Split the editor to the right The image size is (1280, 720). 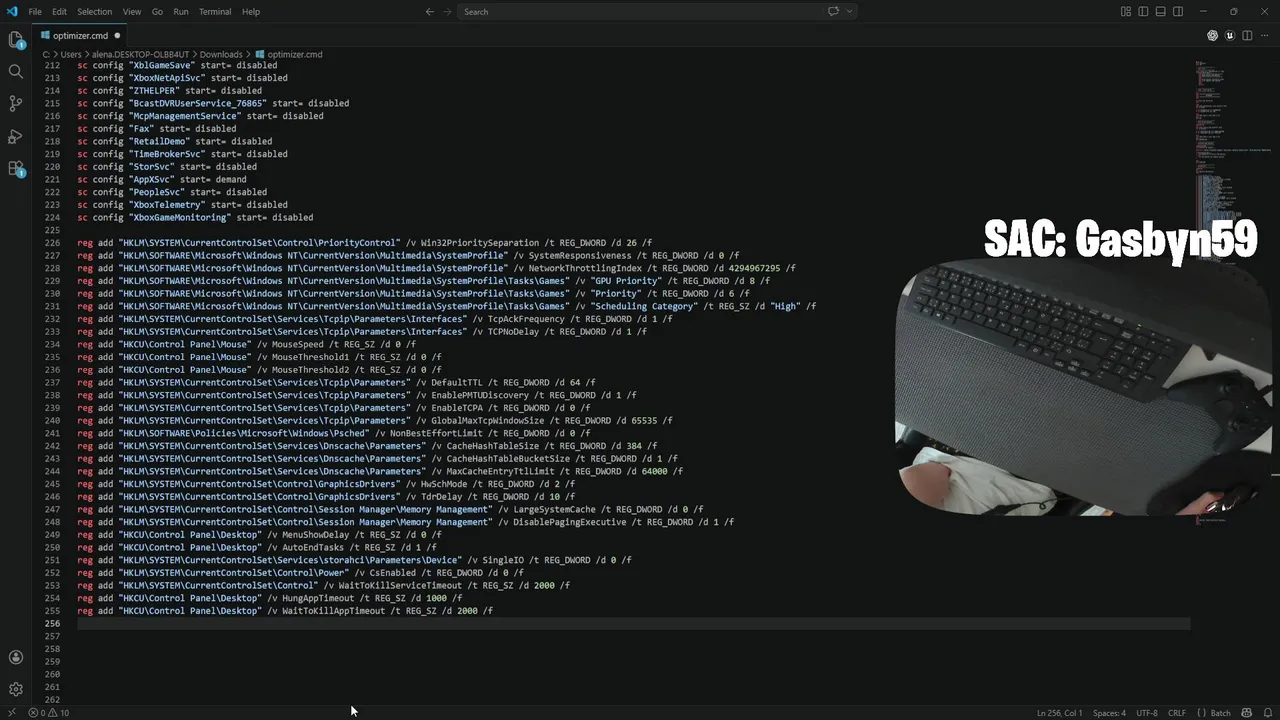1247,35
